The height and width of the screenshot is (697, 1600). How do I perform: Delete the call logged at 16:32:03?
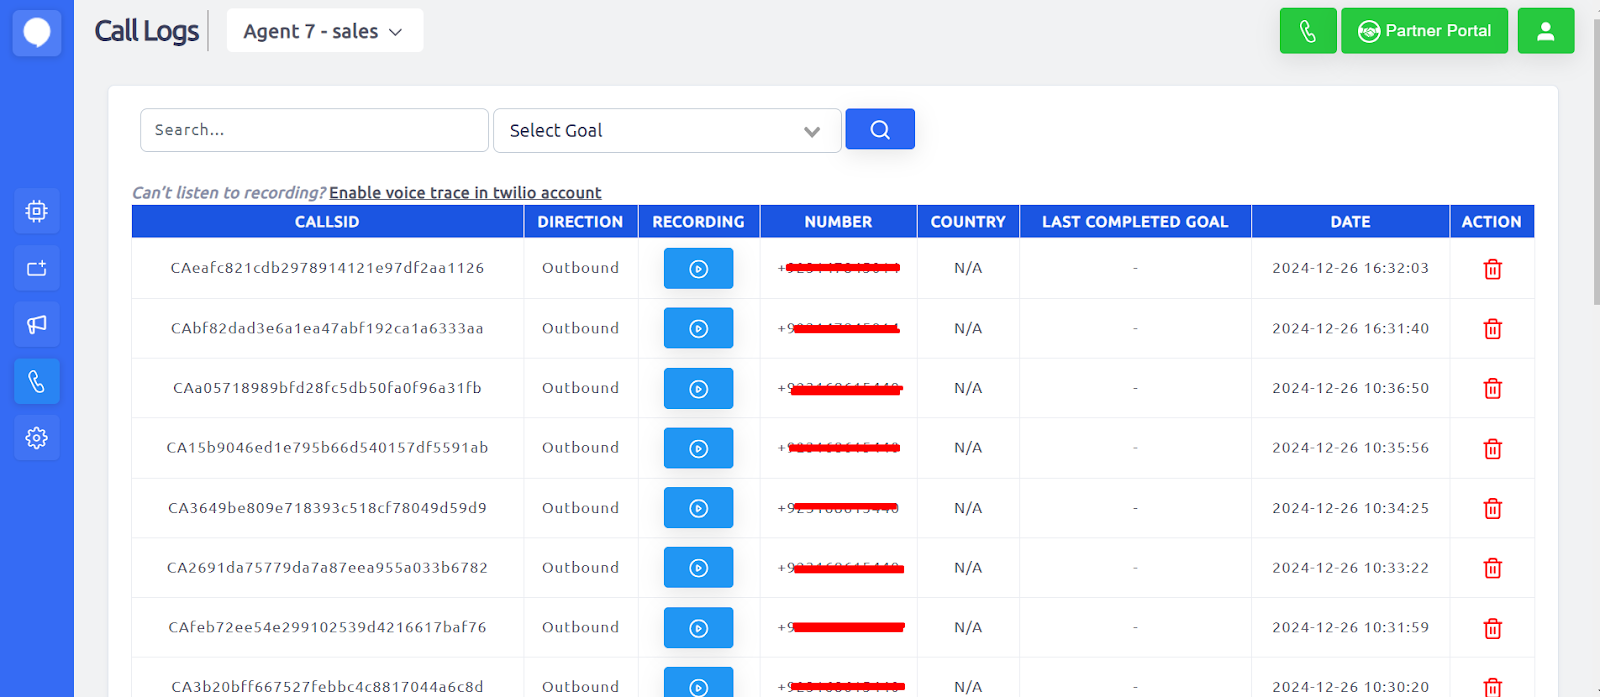click(x=1492, y=269)
